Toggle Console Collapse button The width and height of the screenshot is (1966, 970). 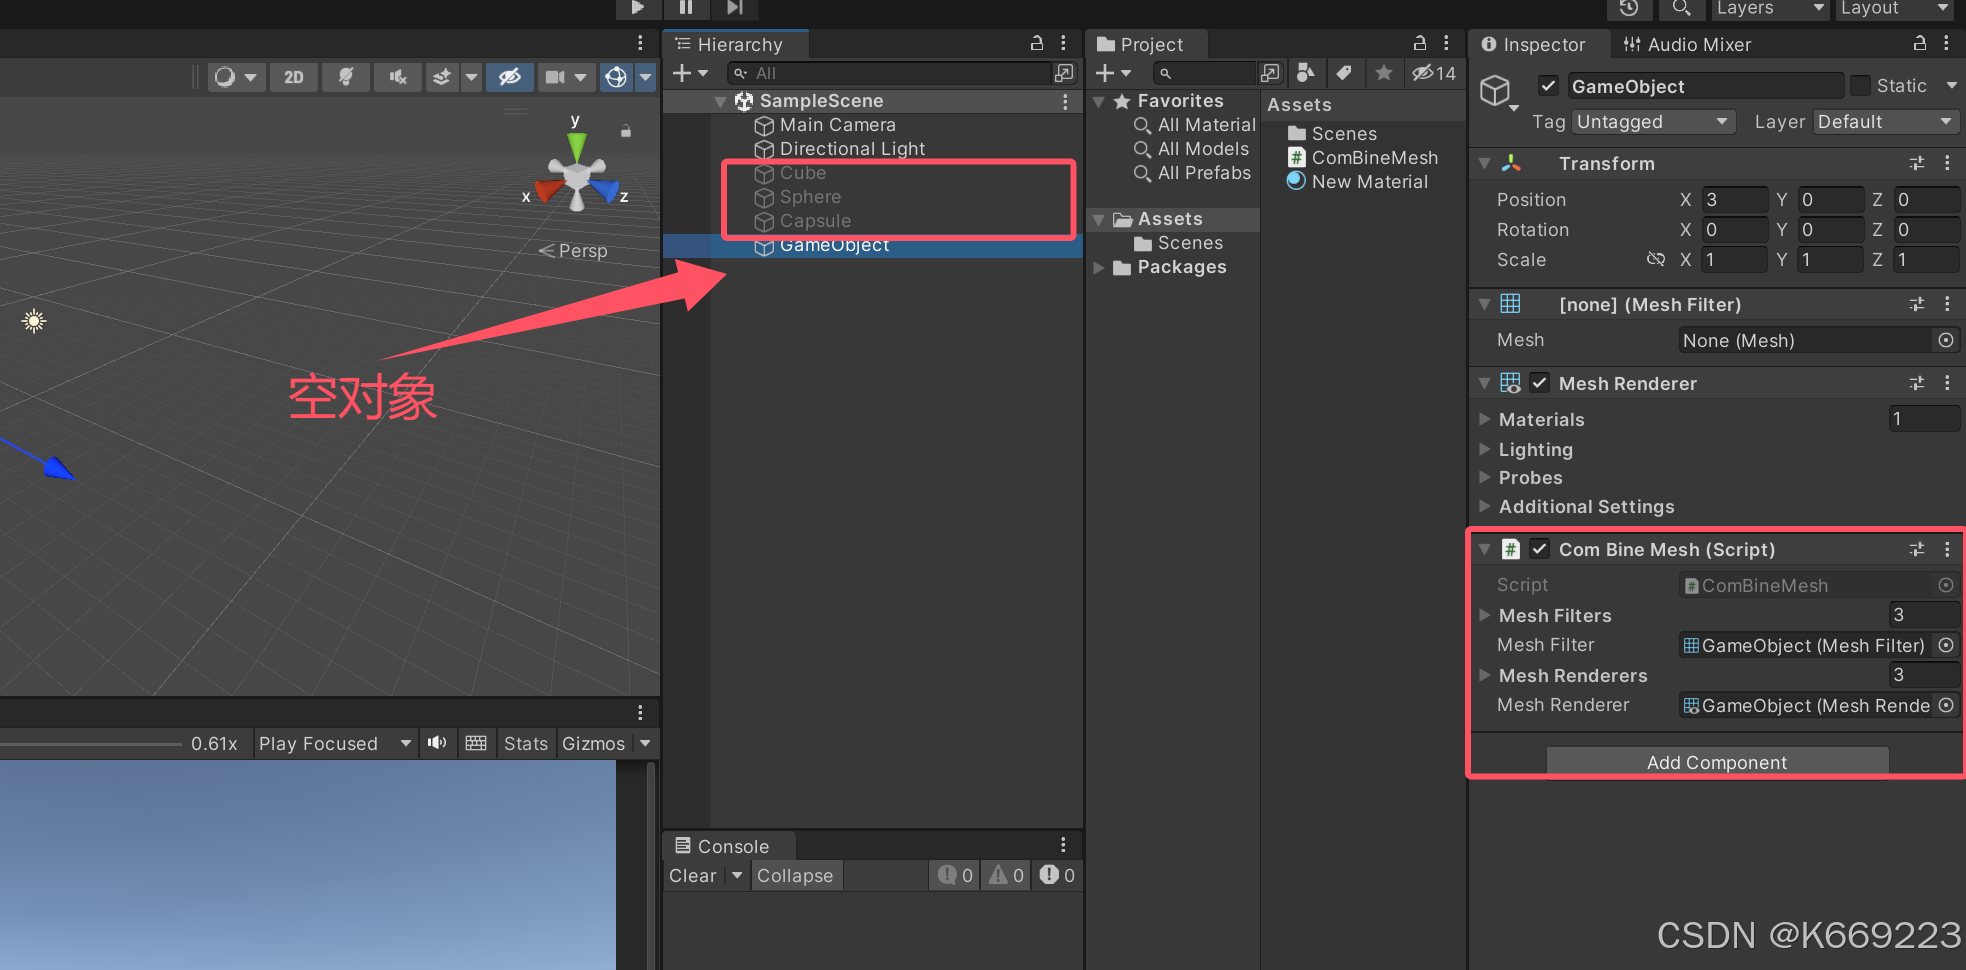point(795,876)
